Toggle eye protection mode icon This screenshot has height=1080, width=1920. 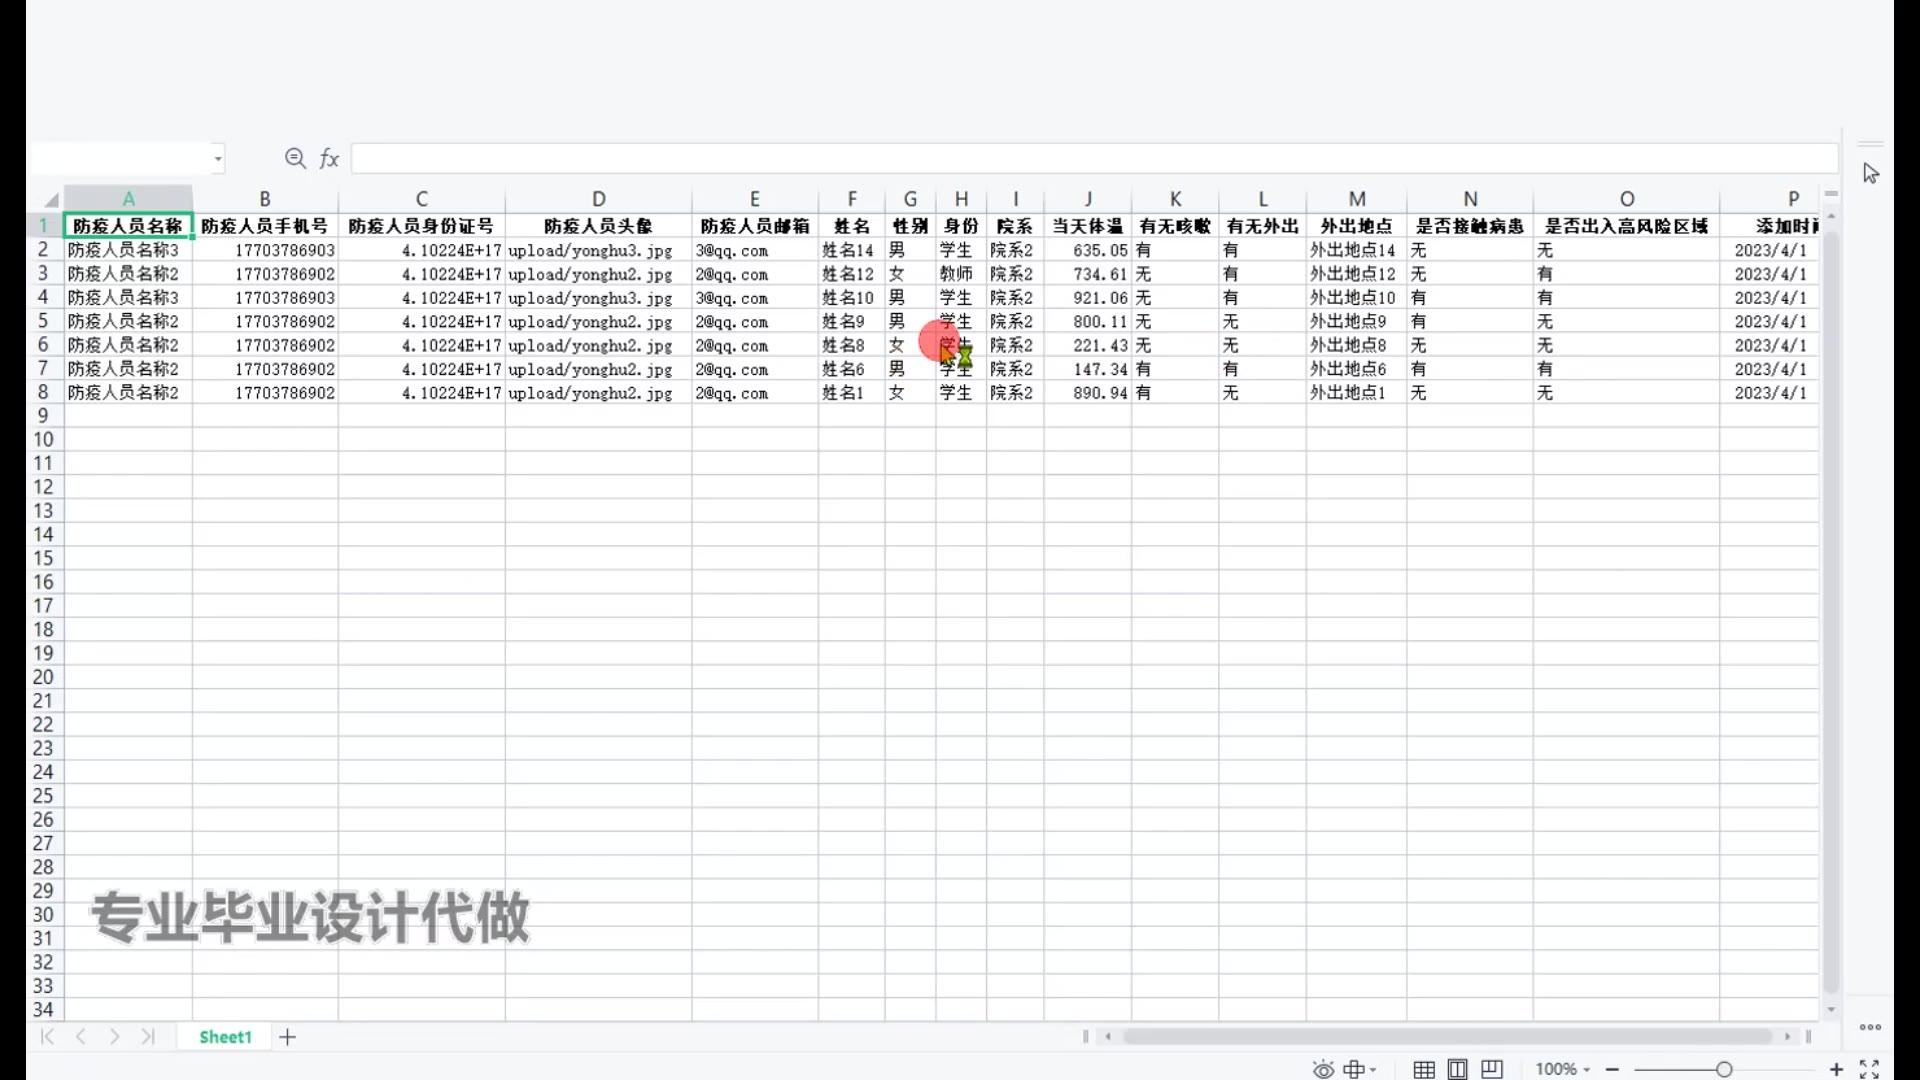[1322, 1069]
